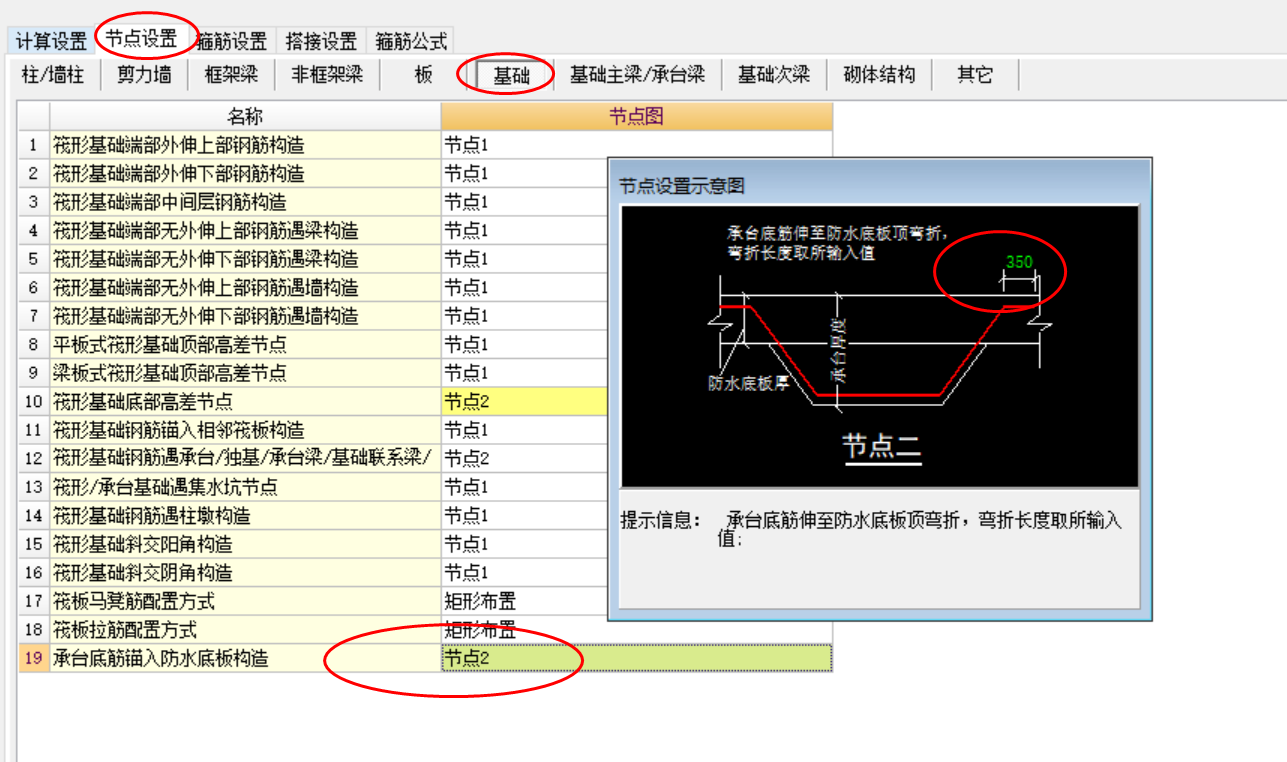Select the 板 category button
The height and width of the screenshot is (762, 1287).
(424, 75)
